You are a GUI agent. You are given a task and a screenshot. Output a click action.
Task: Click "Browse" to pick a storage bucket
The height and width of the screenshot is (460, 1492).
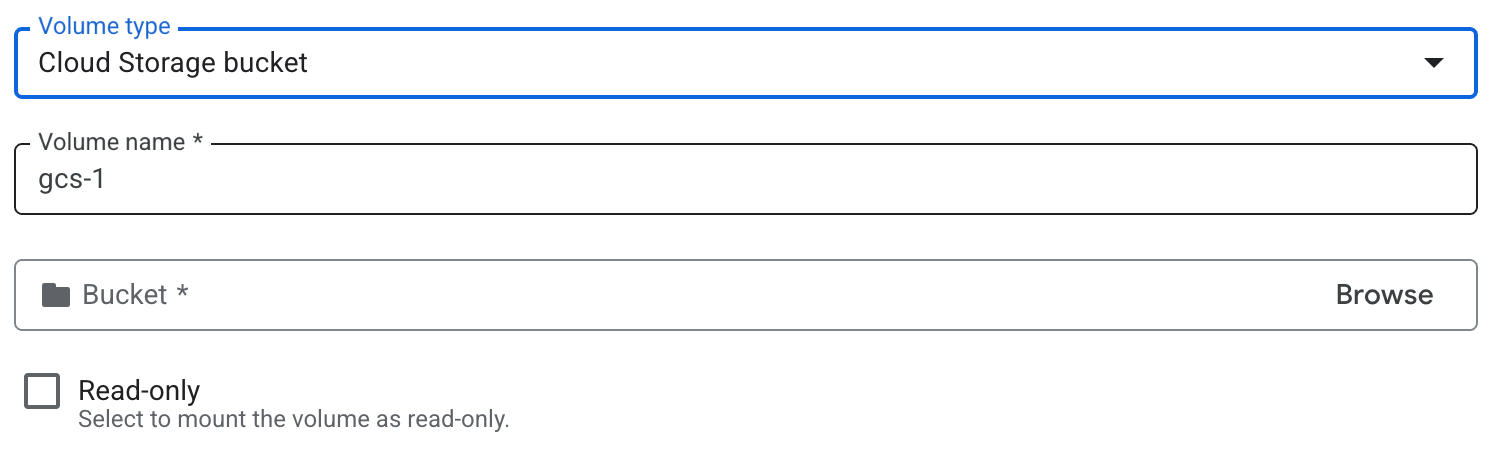coord(1384,295)
